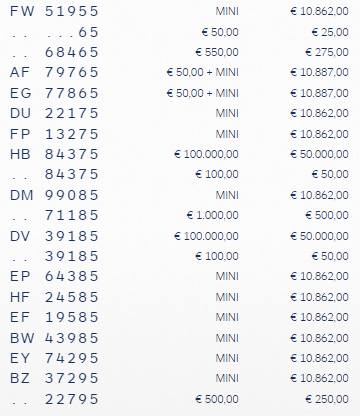Select the FW 51955 ticket number
Viewport: 360px width, 416px height.
(54, 11)
